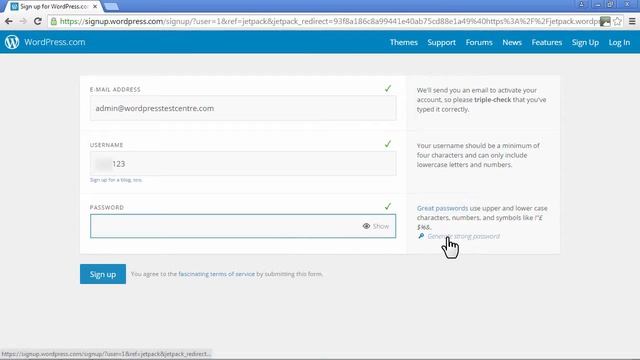The height and width of the screenshot is (360, 640).
Task: Focus the Username field
Action: [243, 164]
